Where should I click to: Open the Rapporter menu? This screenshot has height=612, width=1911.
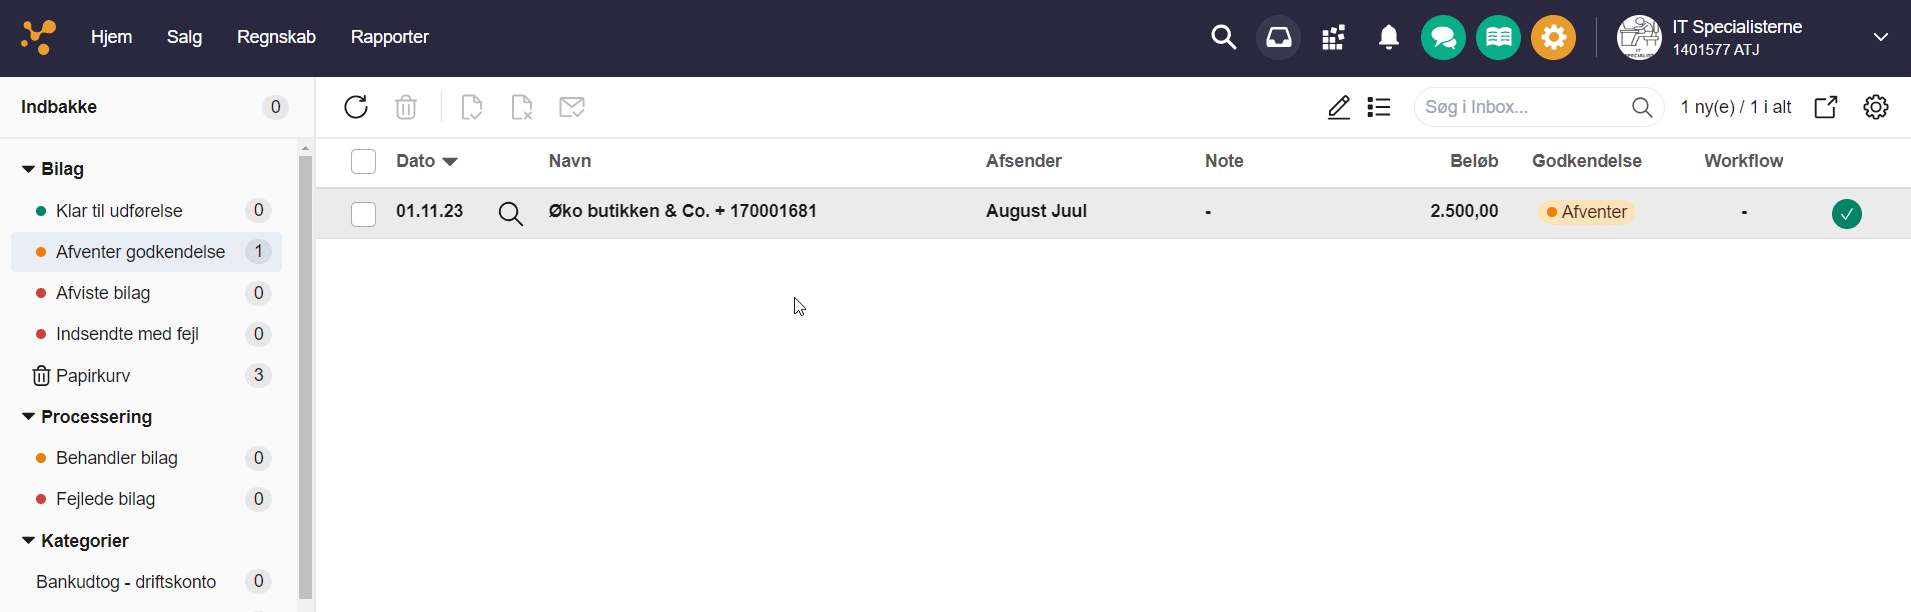click(x=389, y=37)
